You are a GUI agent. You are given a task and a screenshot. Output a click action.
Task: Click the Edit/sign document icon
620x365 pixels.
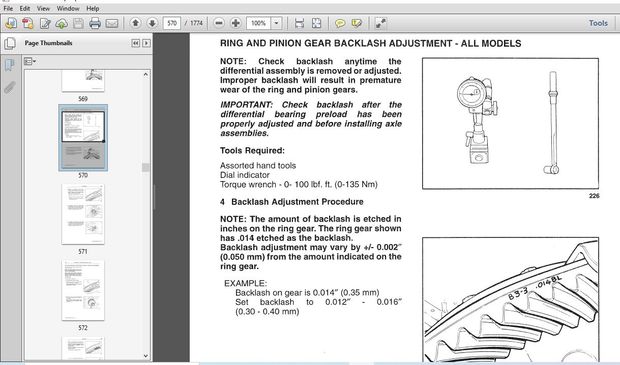tap(45, 23)
